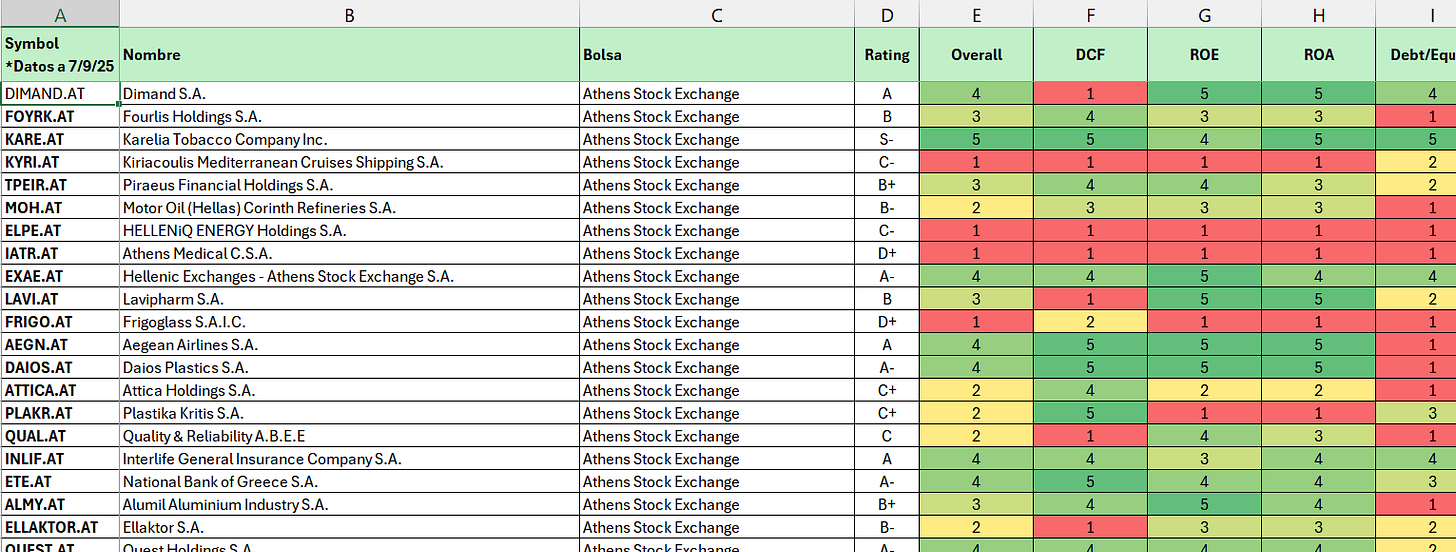Click the Plastika Kritis S.A. cell
The height and width of the screenshot is (552, 1456).
click(349, 413)
